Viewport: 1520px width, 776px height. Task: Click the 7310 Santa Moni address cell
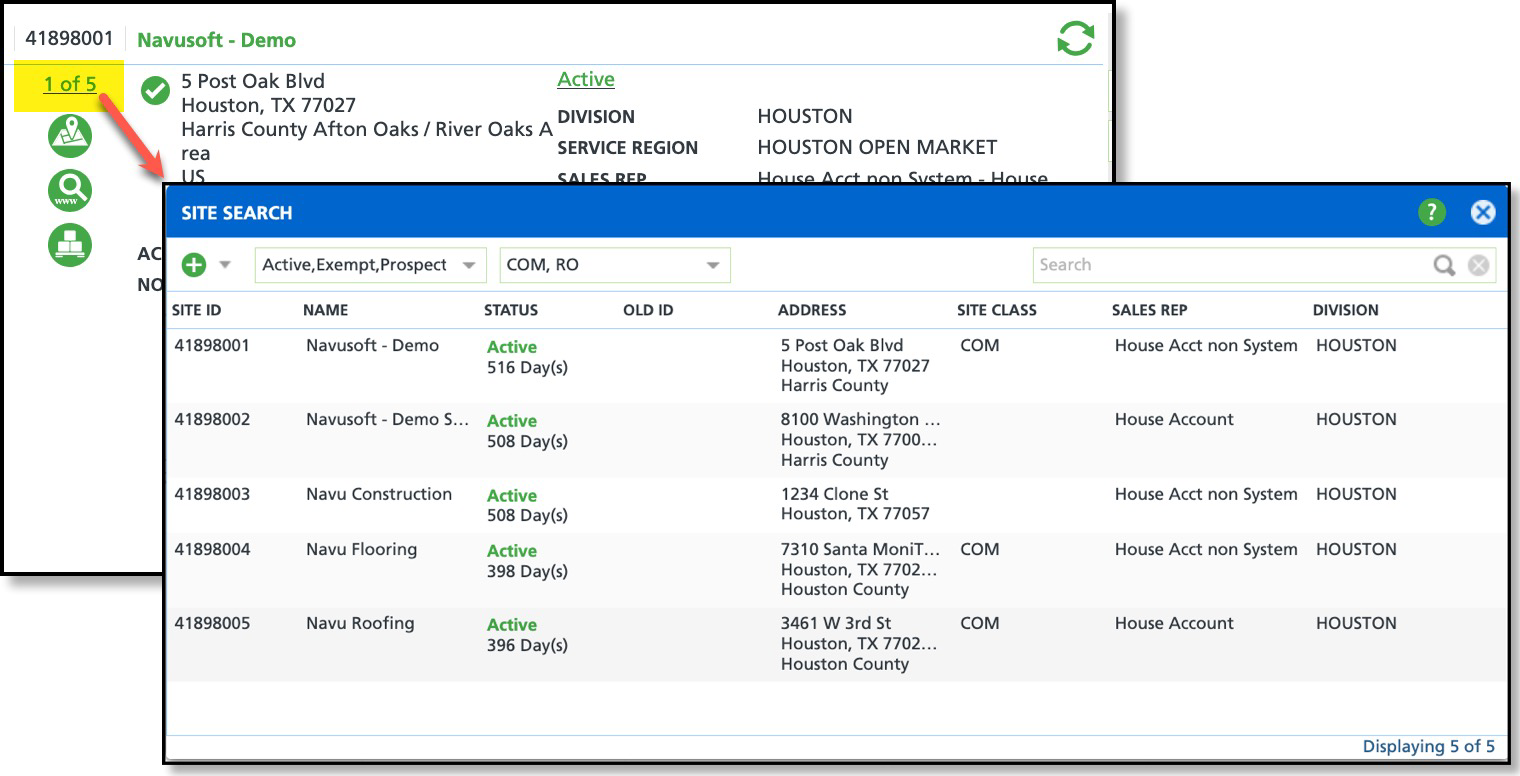coord(861,570)
